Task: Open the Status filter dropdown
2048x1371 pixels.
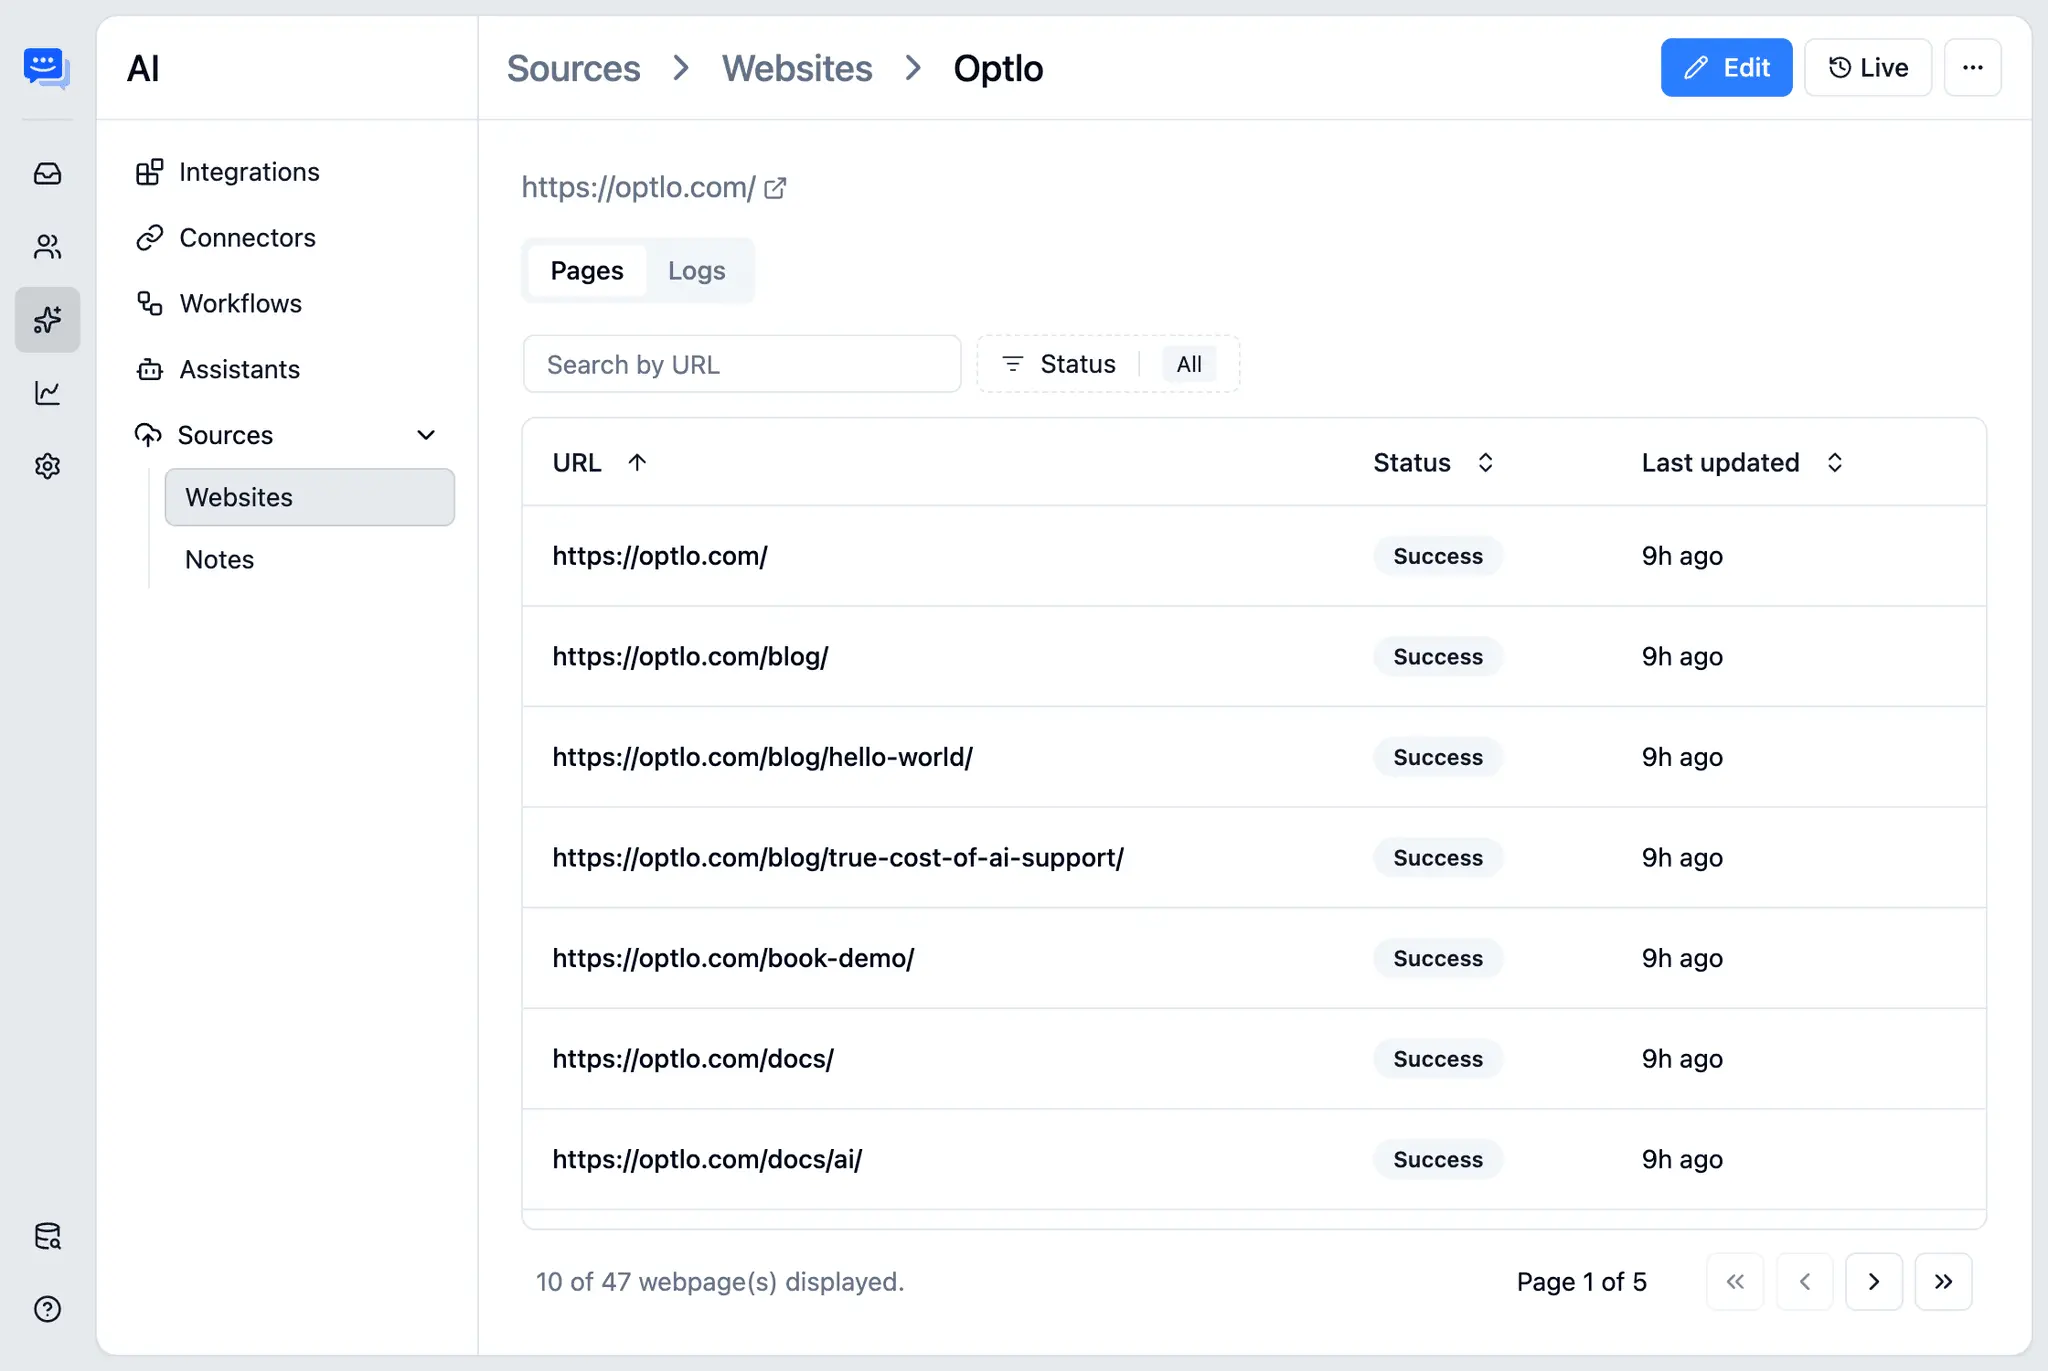Action: (1108, 364)
